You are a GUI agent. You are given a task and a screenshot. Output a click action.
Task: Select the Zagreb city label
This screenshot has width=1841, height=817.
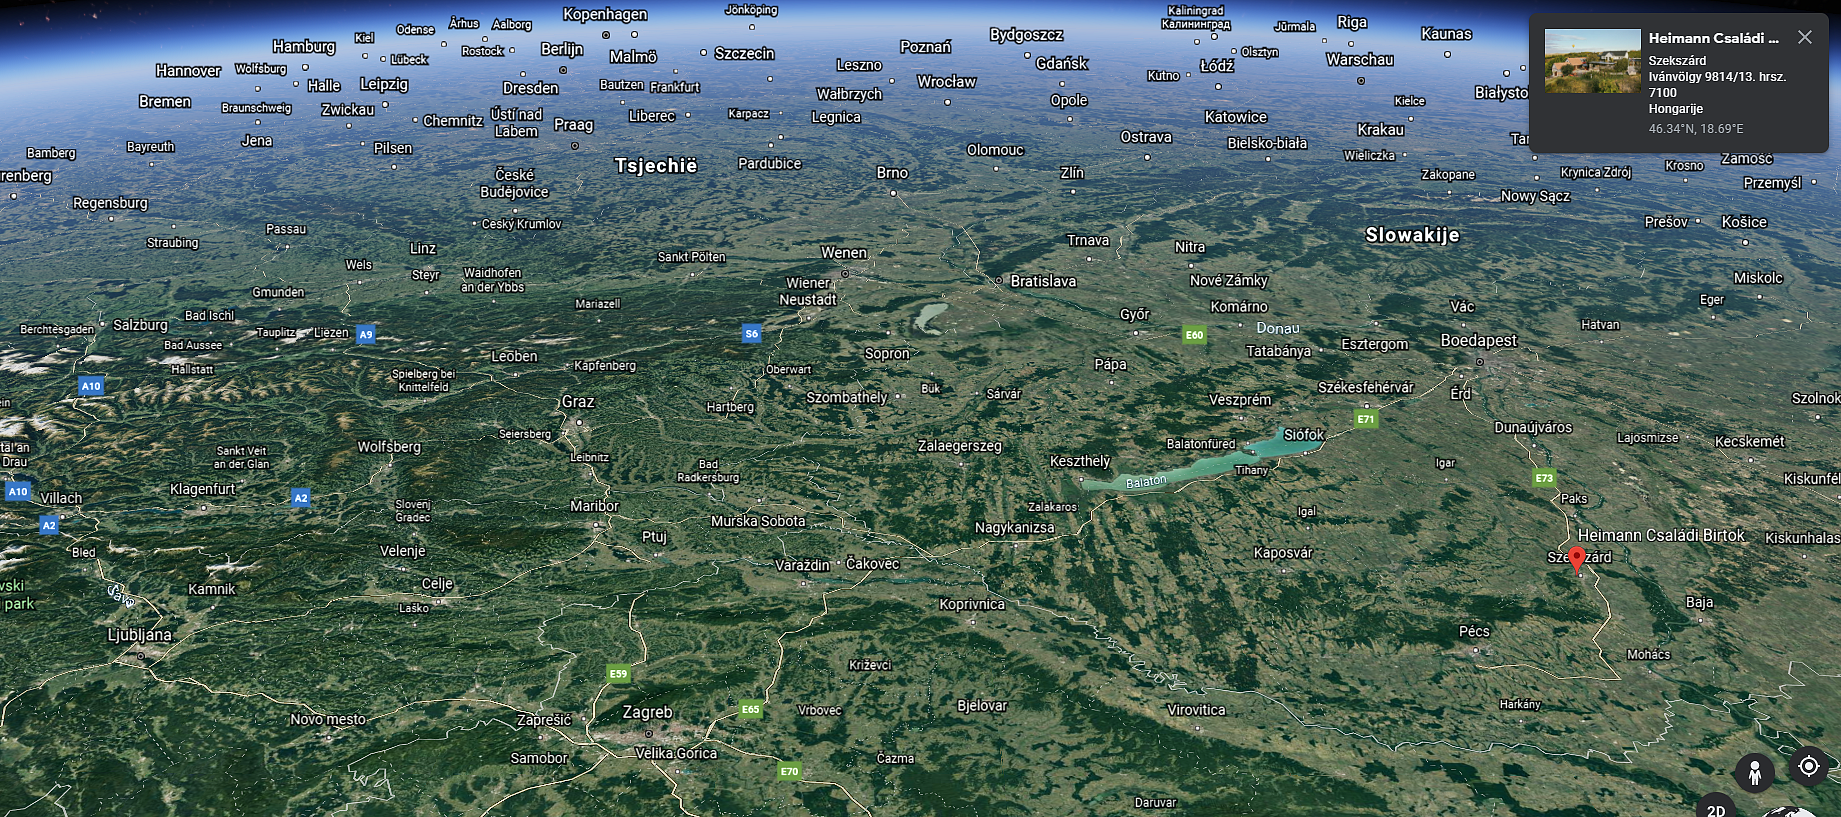(647, 712)
